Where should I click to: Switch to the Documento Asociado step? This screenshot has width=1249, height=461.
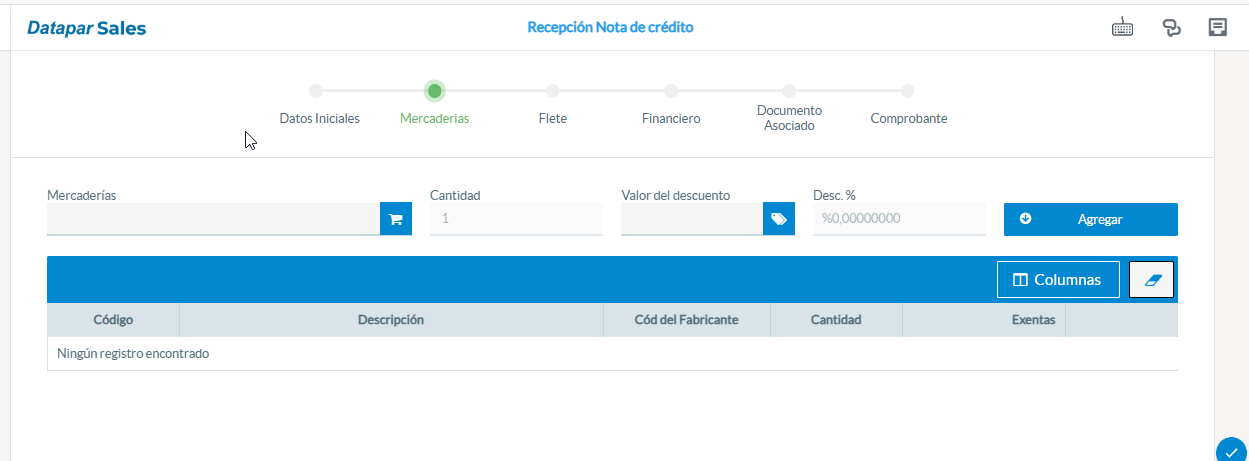point(789,118)
